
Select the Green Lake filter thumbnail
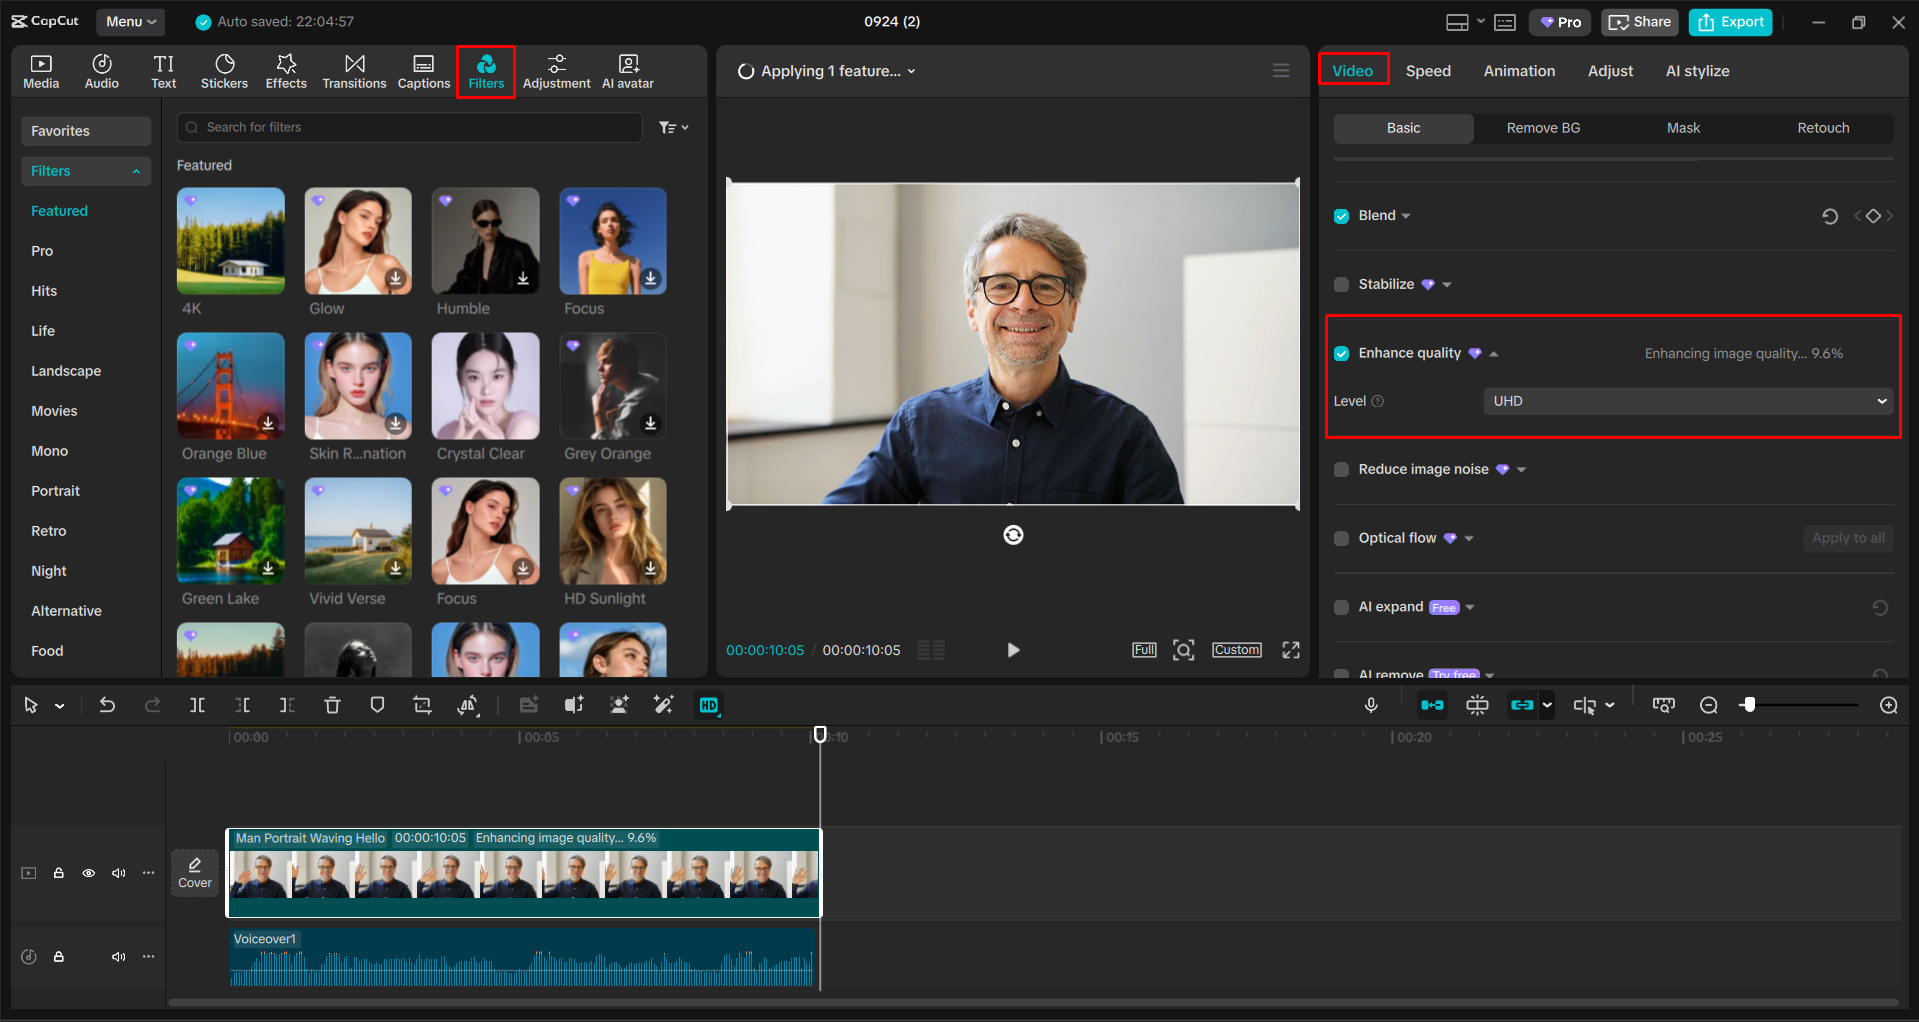click(x=230, y=531)
